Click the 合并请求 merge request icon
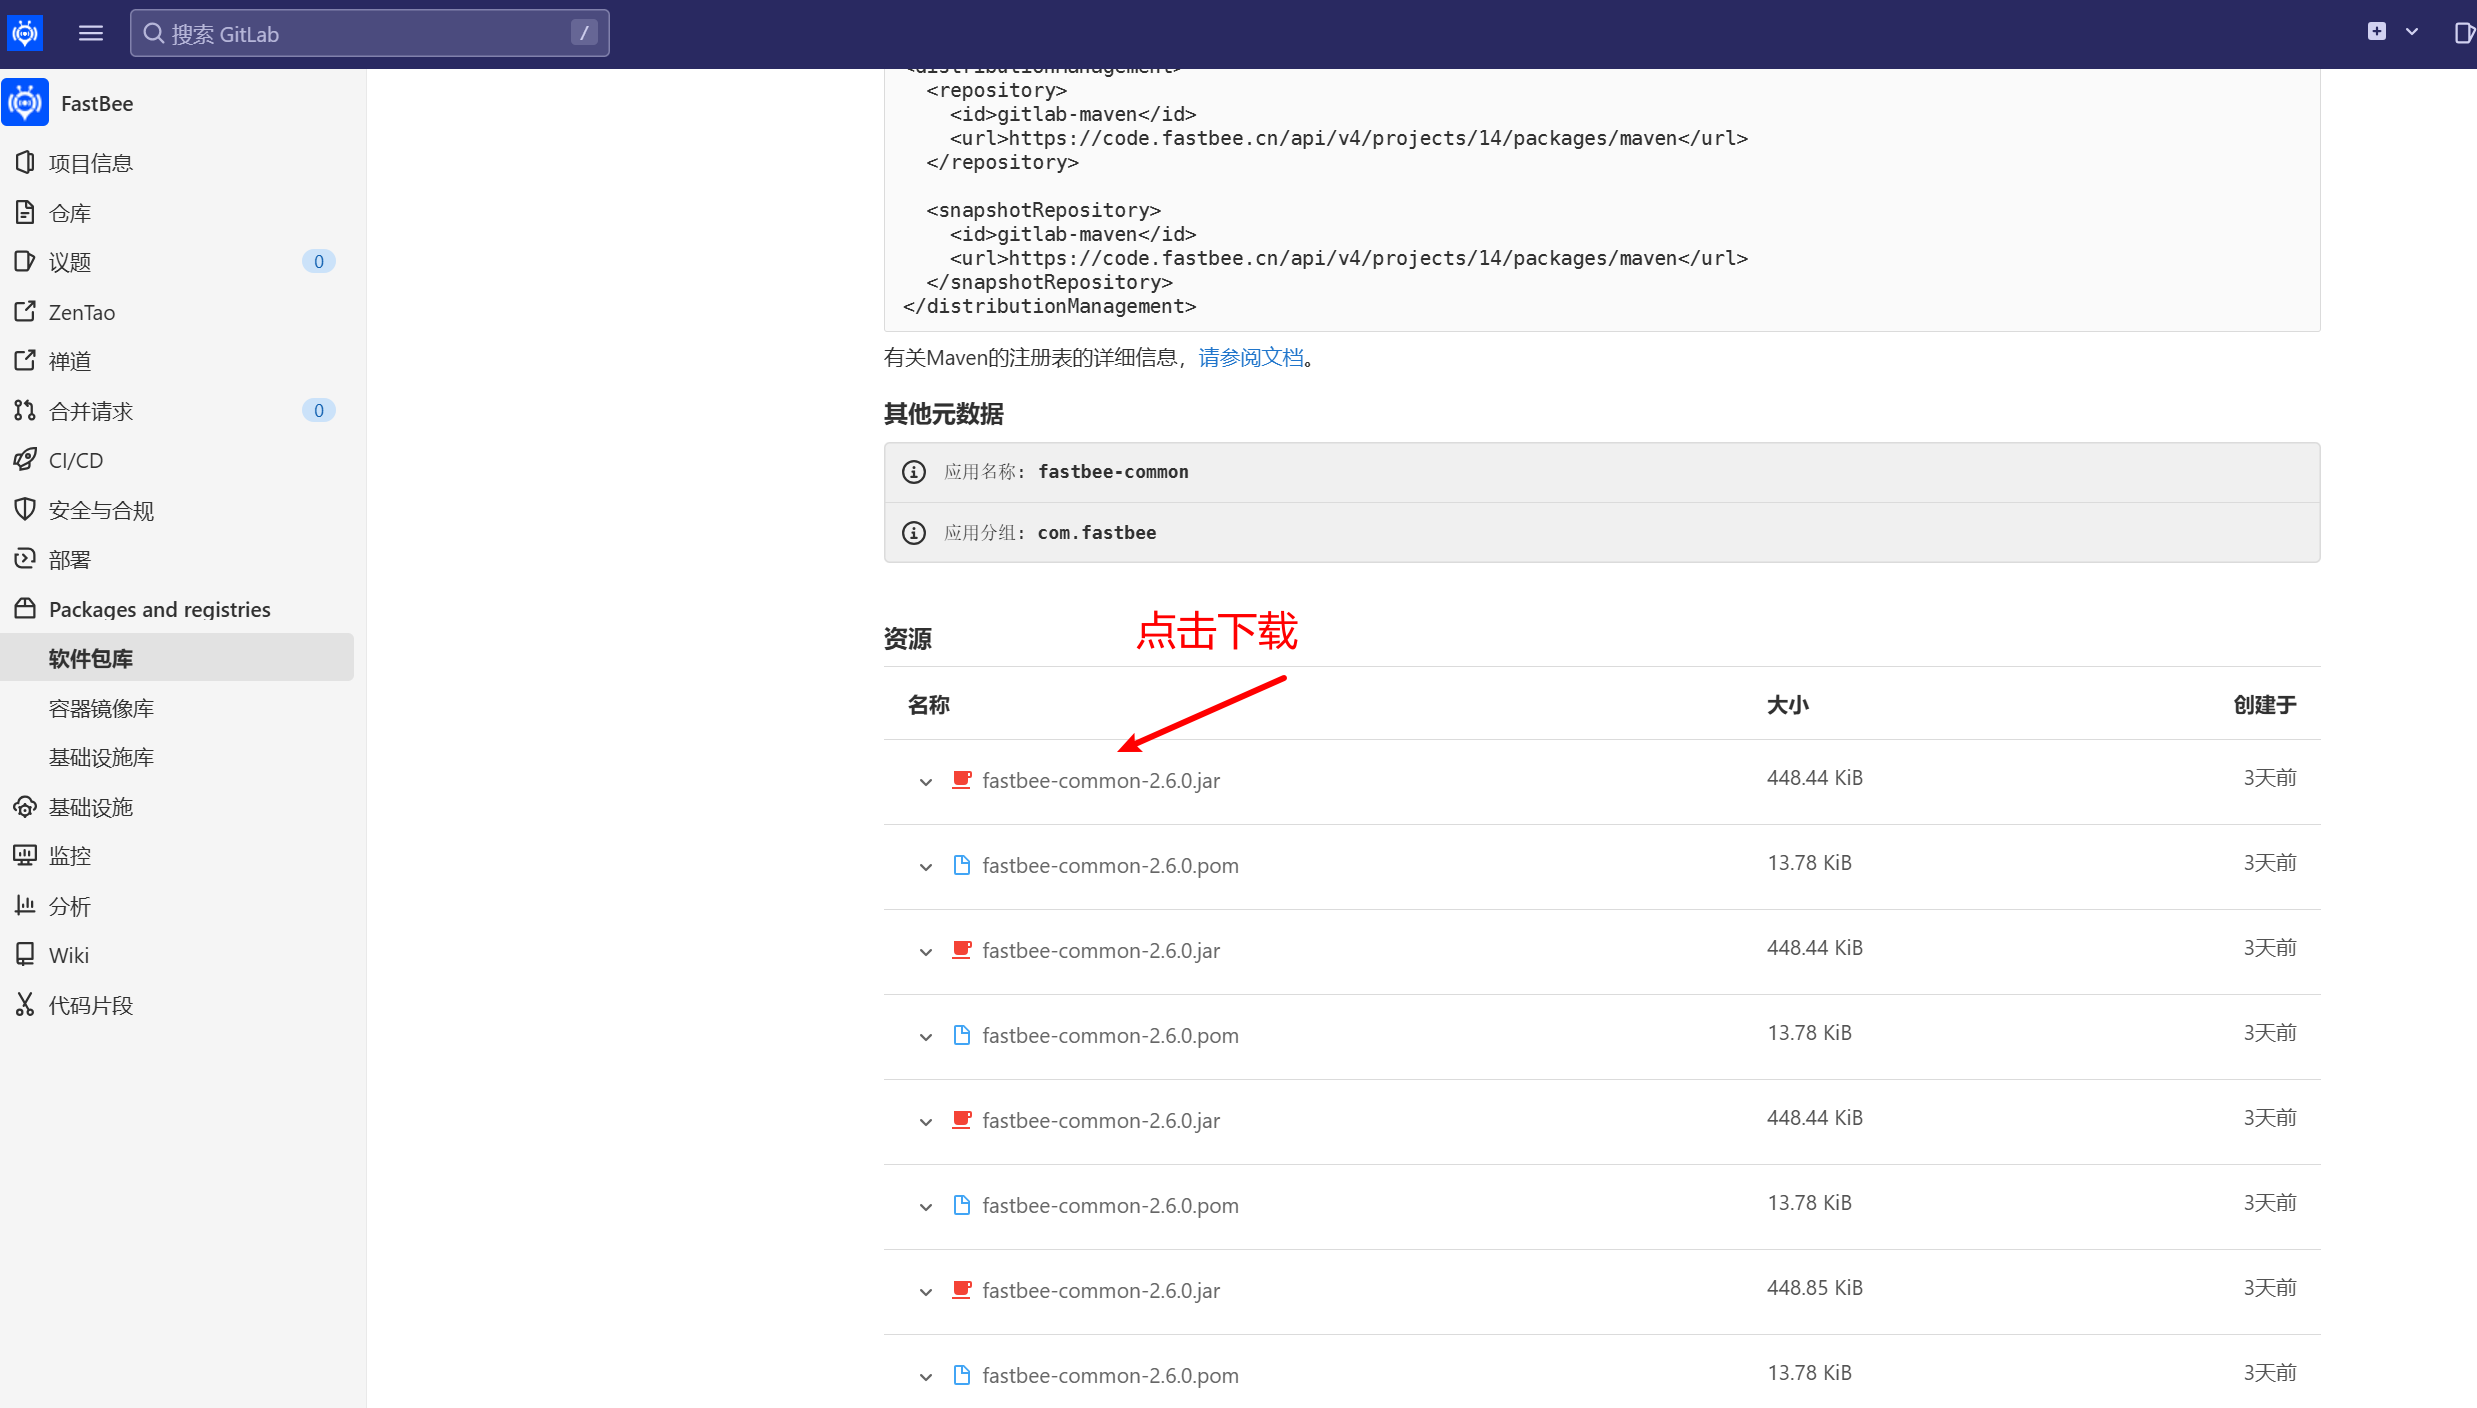This screenshot has height=1408, width=2477. (25, 410)
